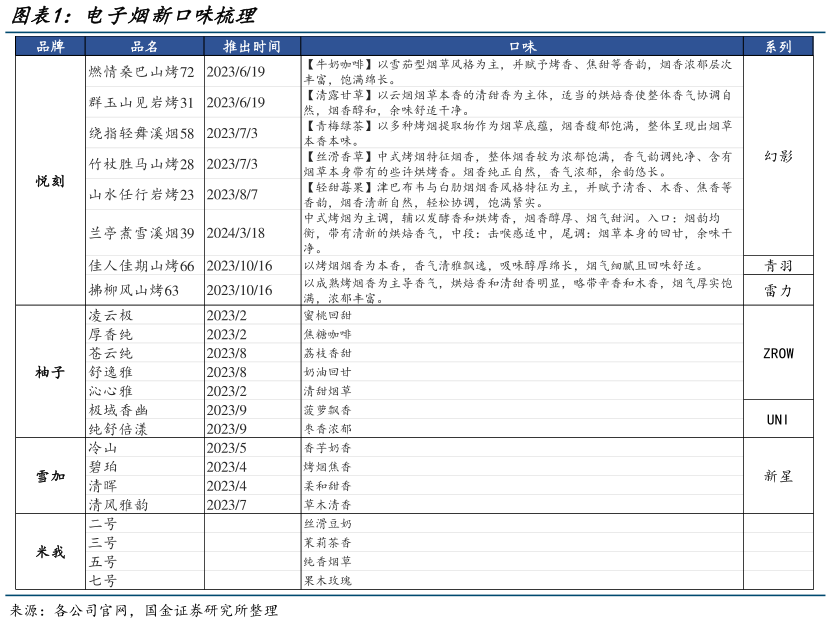Select the date '2023/8/7'
The width and height of the screenshot is (831, 623).
point(232,194)
